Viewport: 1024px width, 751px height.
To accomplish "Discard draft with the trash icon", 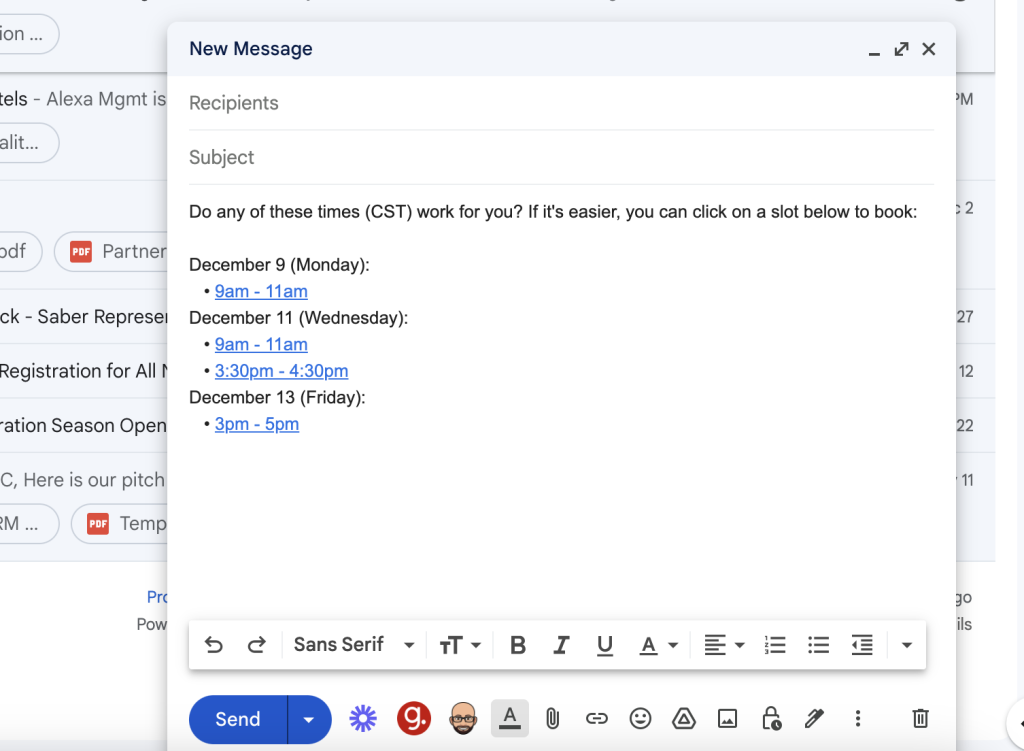I will tap(920, 718).
